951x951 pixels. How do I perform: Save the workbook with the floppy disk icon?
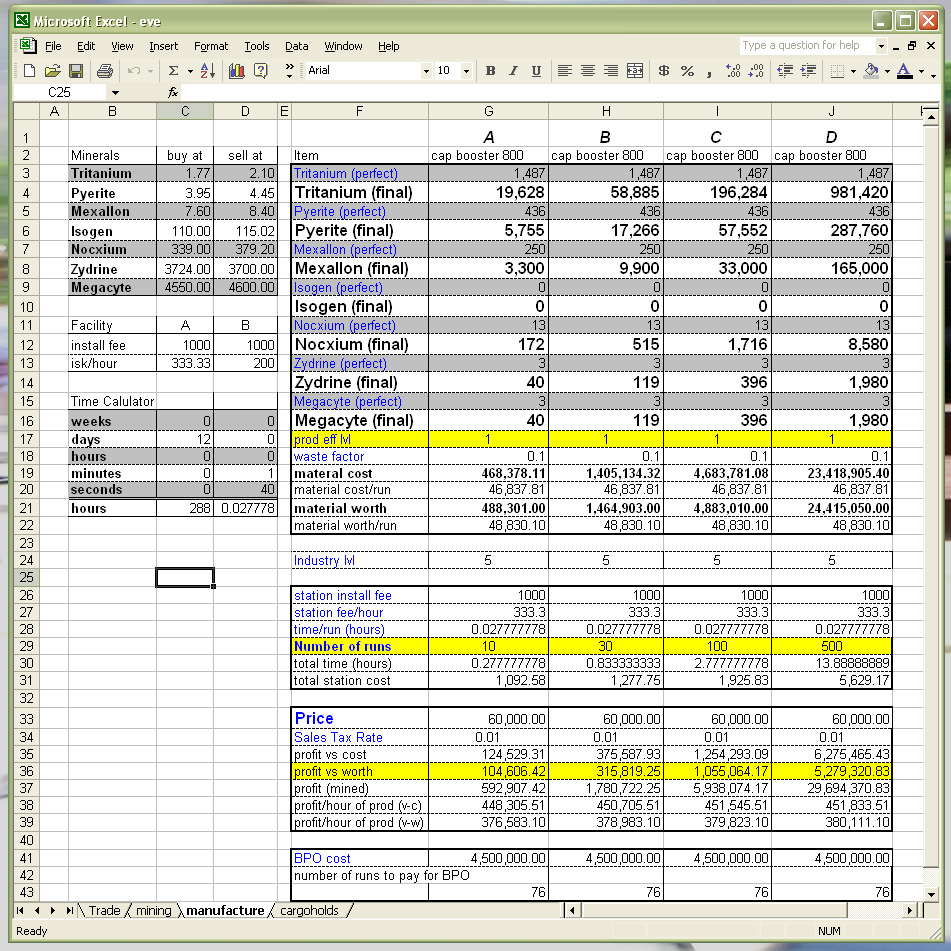(76, 71)
